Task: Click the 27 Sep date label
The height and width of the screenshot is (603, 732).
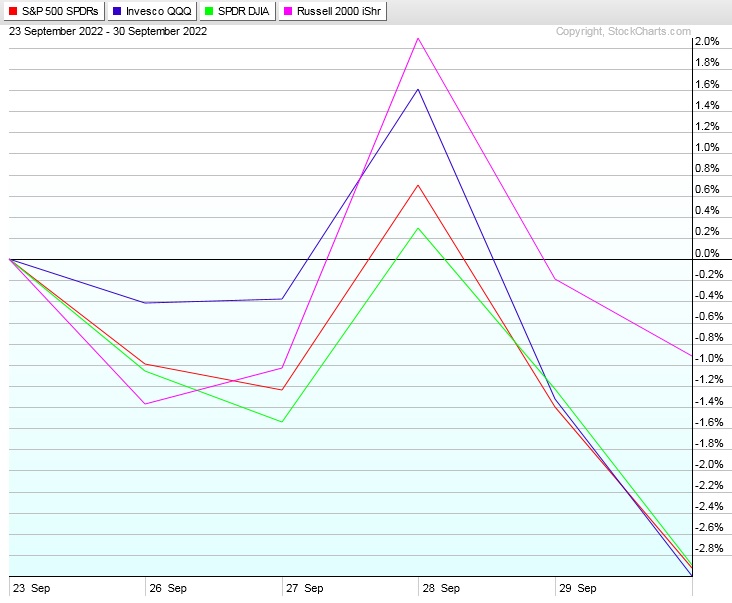Action: click(305, 588)
